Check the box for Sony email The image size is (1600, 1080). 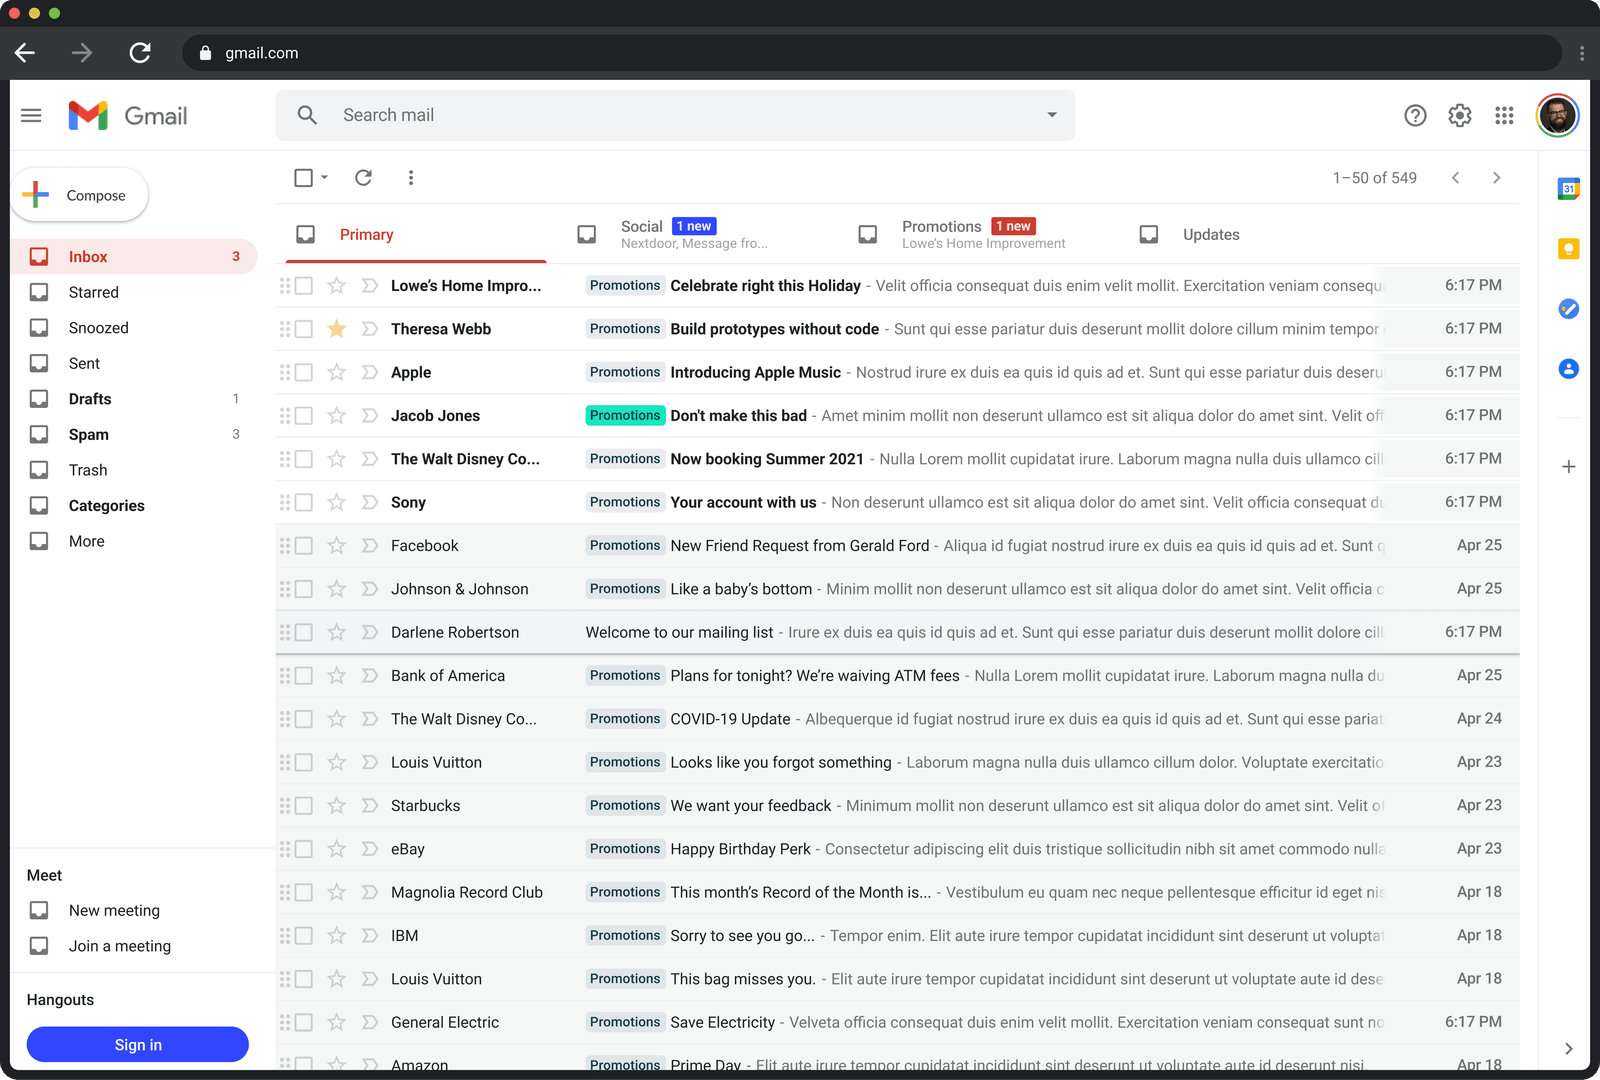[x=304, y=502]
